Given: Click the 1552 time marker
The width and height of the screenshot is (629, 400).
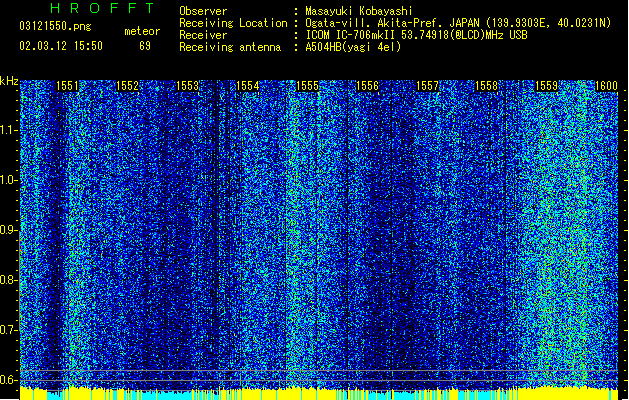Looking at the screenshot, I should (x=127, y=86).
